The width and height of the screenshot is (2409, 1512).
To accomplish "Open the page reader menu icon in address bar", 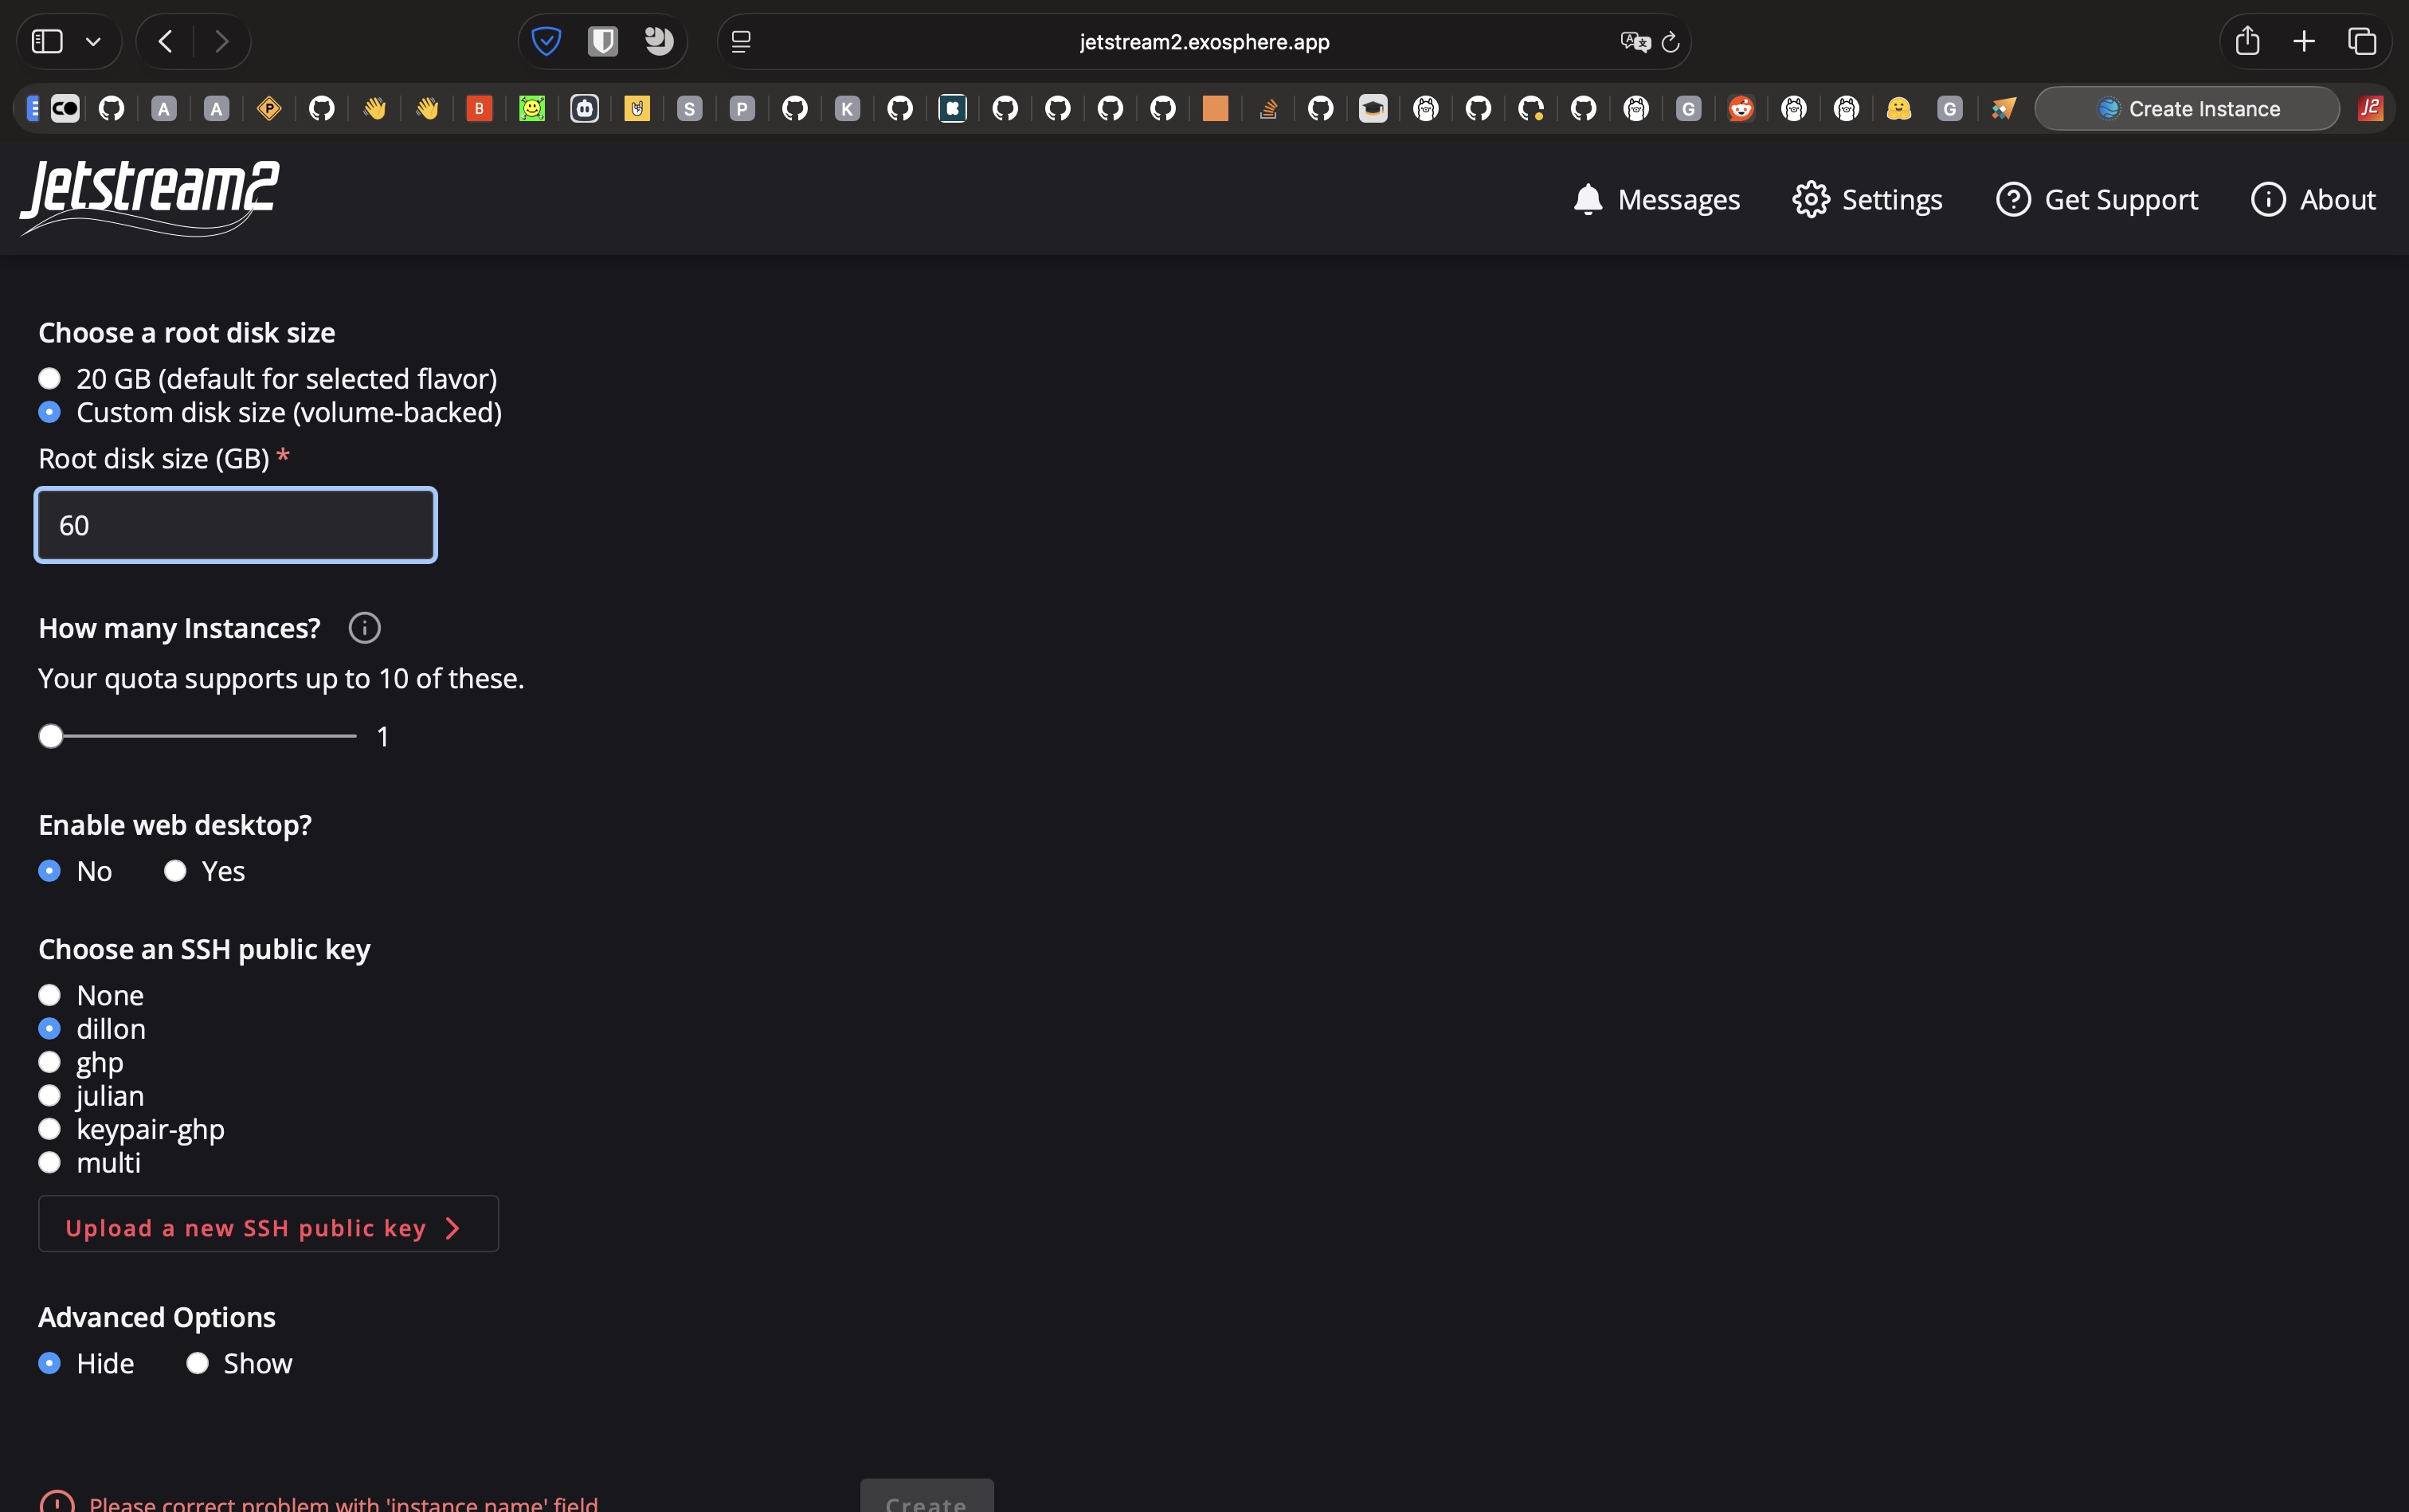I will pyautogui.click(x=741, y=42).
